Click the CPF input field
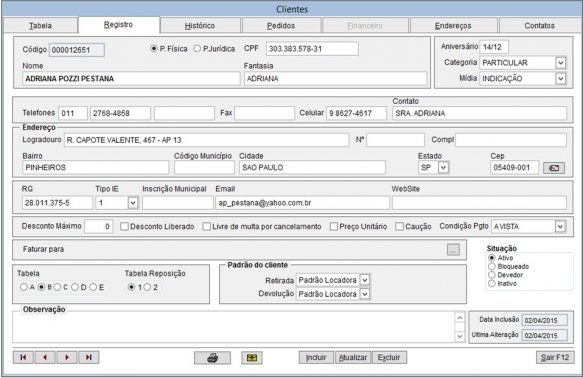The width and height of the screenshot is (583, 378). [x=312, y=49]
